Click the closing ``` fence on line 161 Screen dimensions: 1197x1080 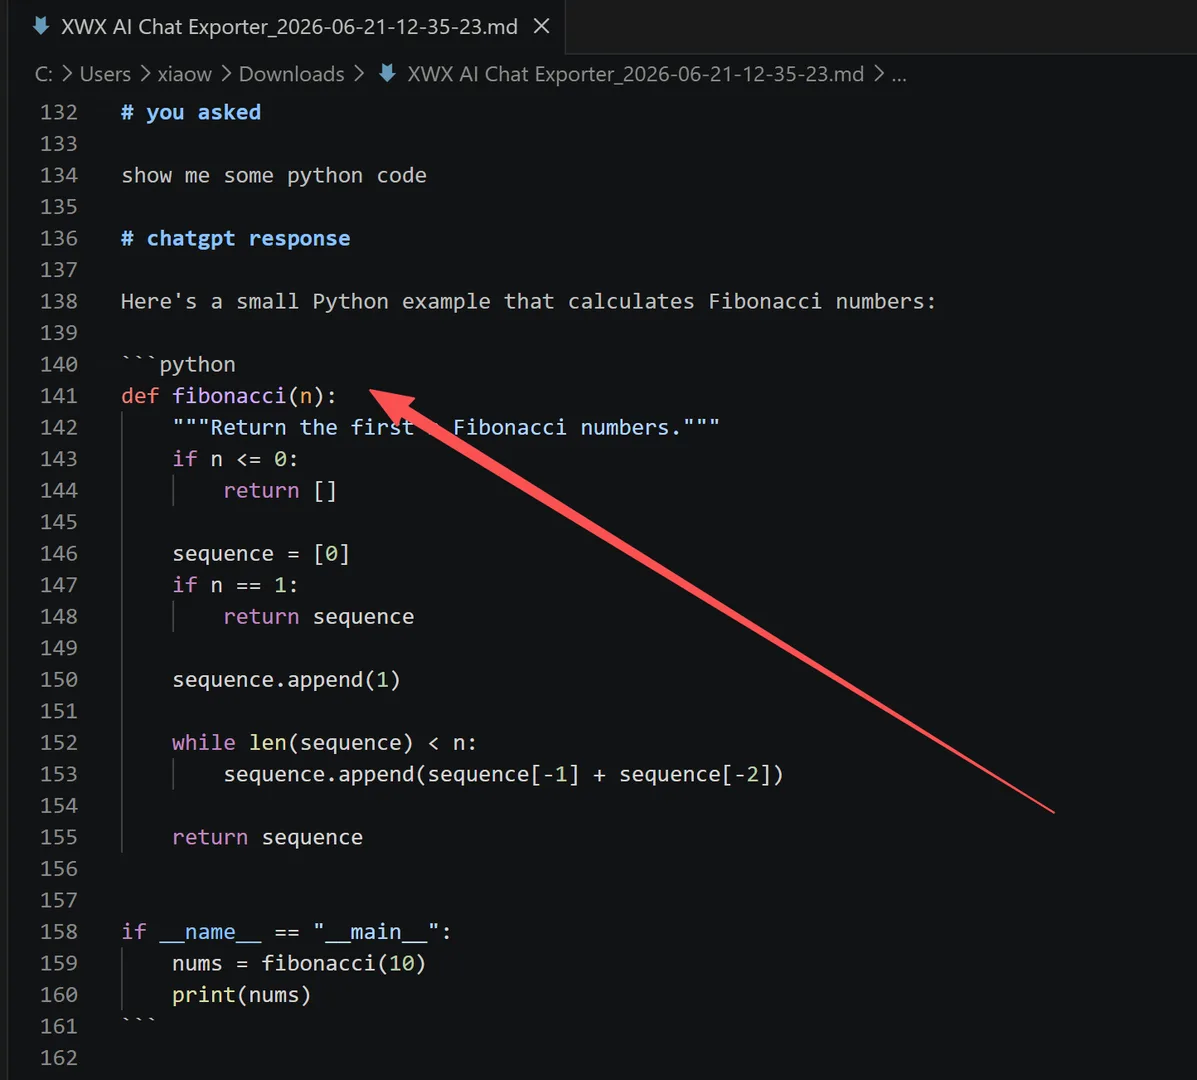(139, 1023)
